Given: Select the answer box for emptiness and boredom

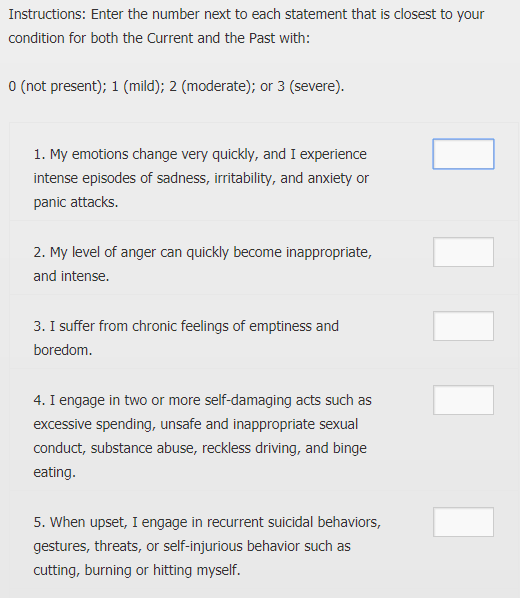Looking at the screenshot, I should 463,326.
